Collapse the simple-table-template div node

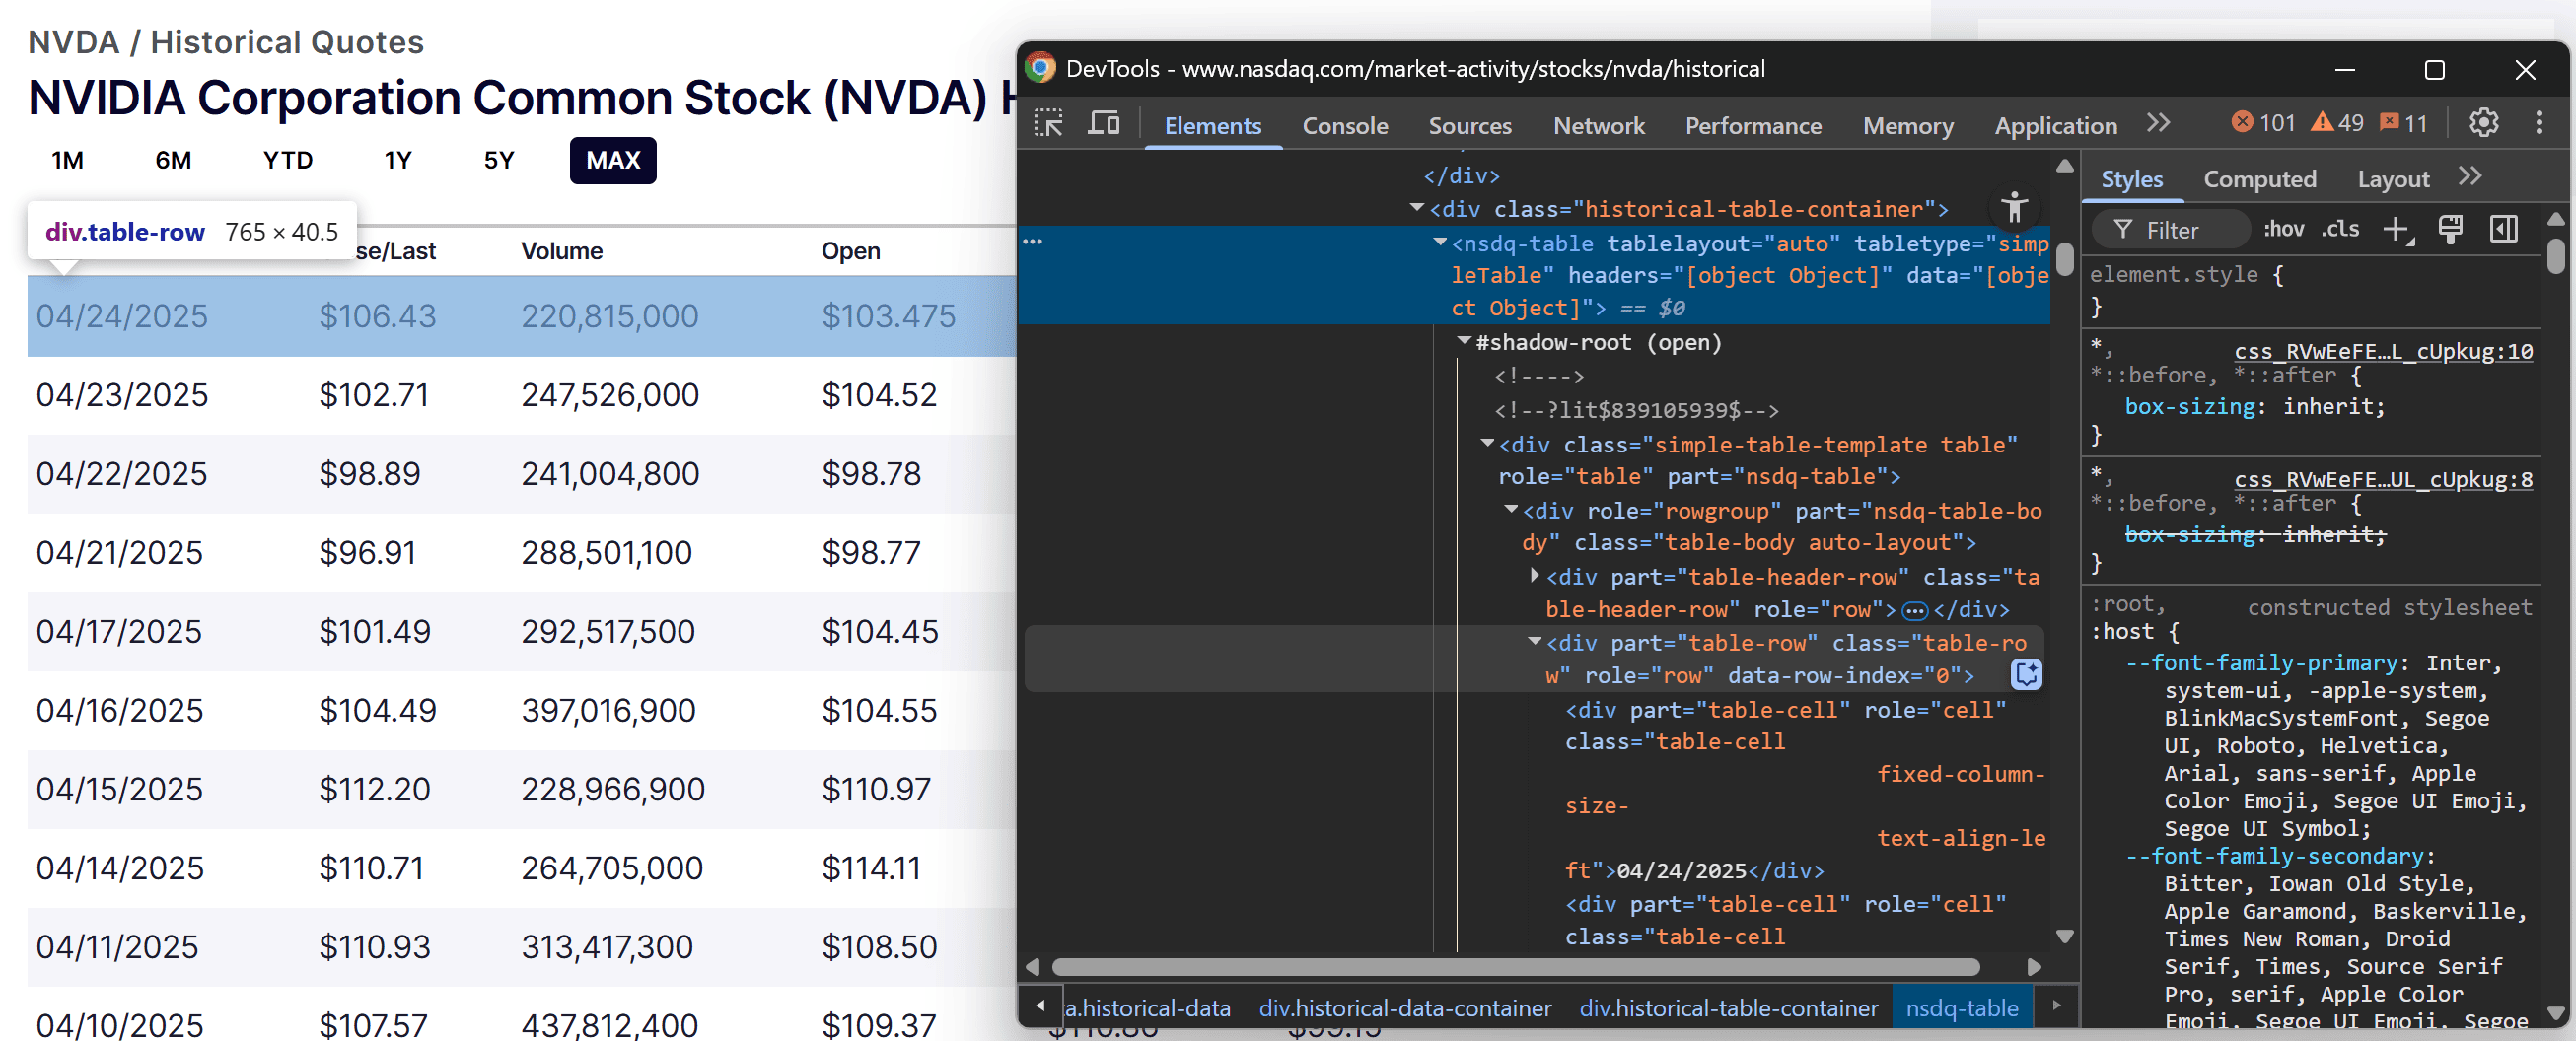click(x=1487, y=443)
